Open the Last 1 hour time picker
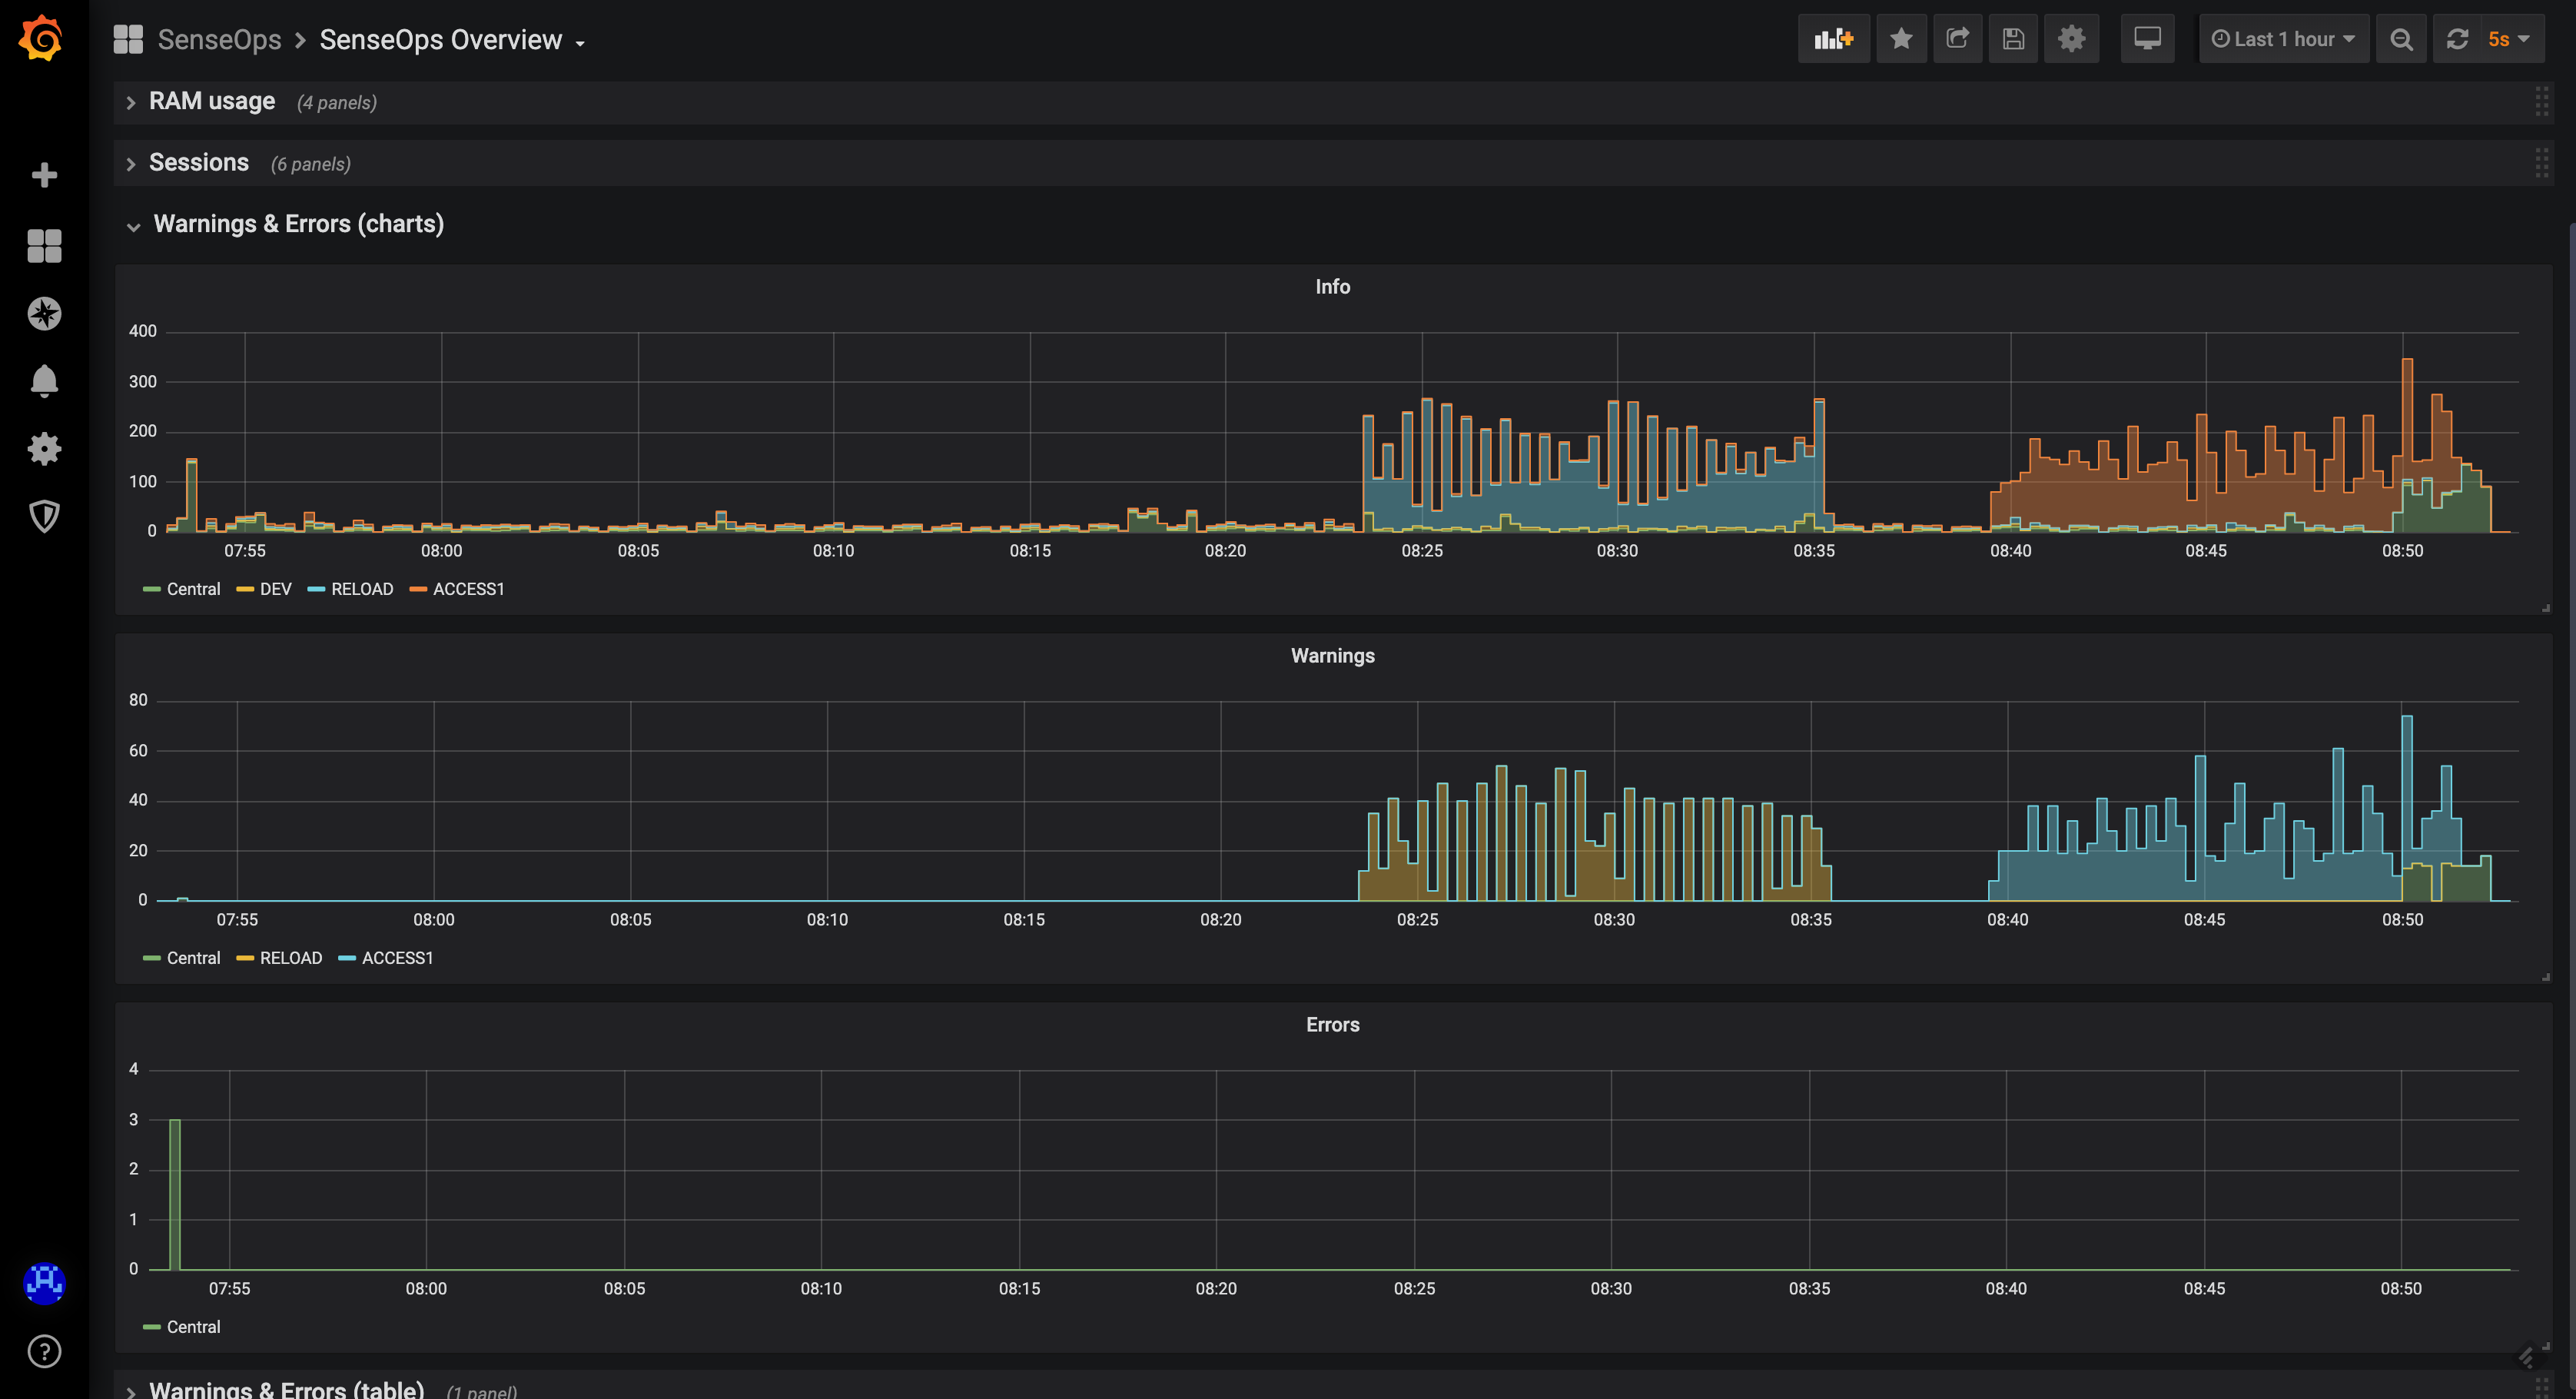 [x=2283, y=39]
